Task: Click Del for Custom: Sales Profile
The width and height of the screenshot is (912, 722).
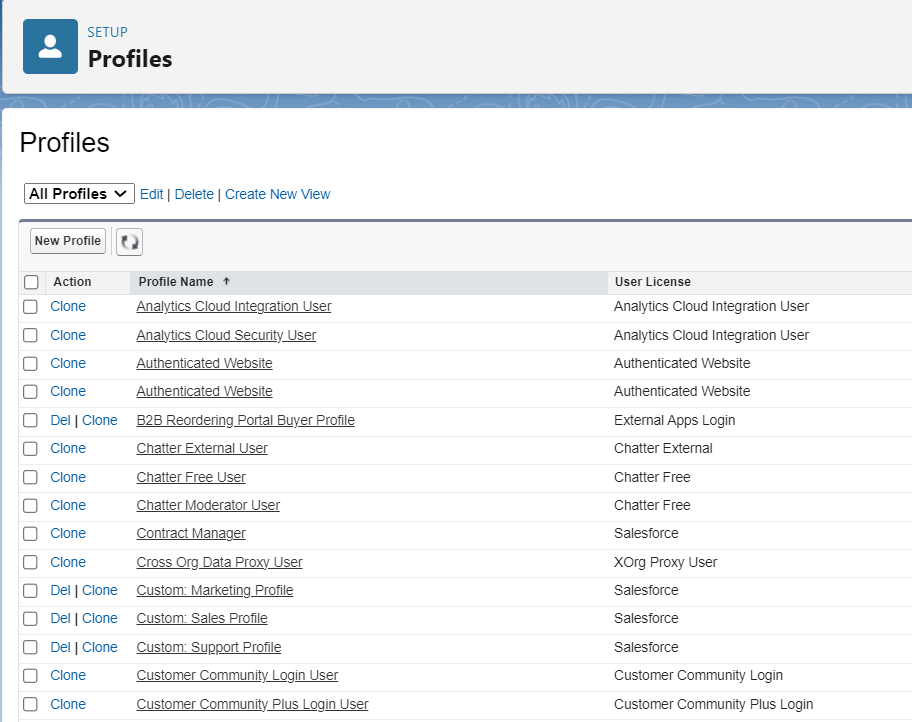Action: 60,618
